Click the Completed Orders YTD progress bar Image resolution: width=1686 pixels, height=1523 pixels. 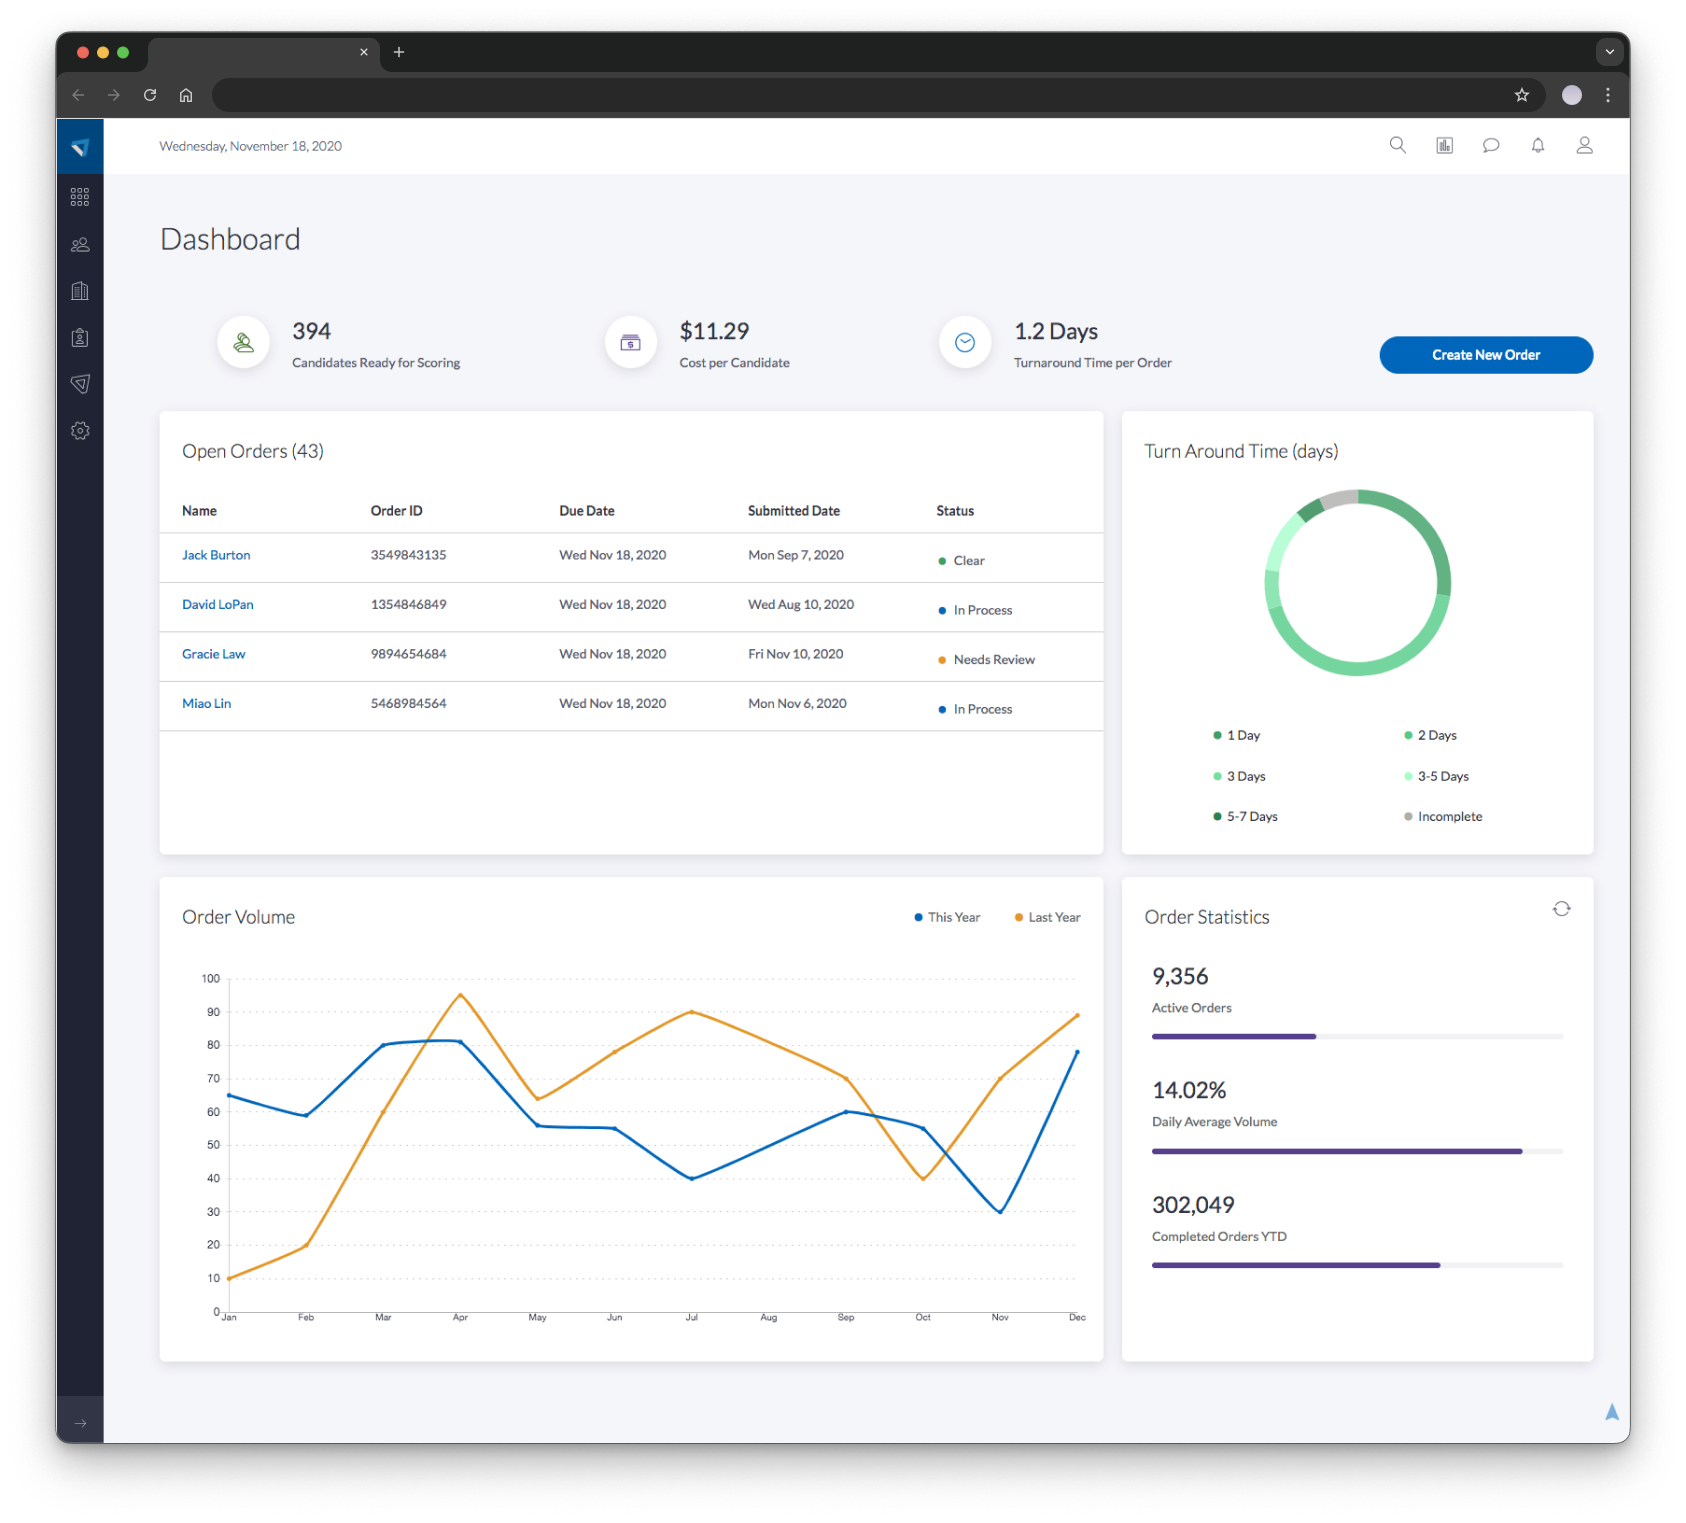pyautogui.click(x=1357, y=1266)
